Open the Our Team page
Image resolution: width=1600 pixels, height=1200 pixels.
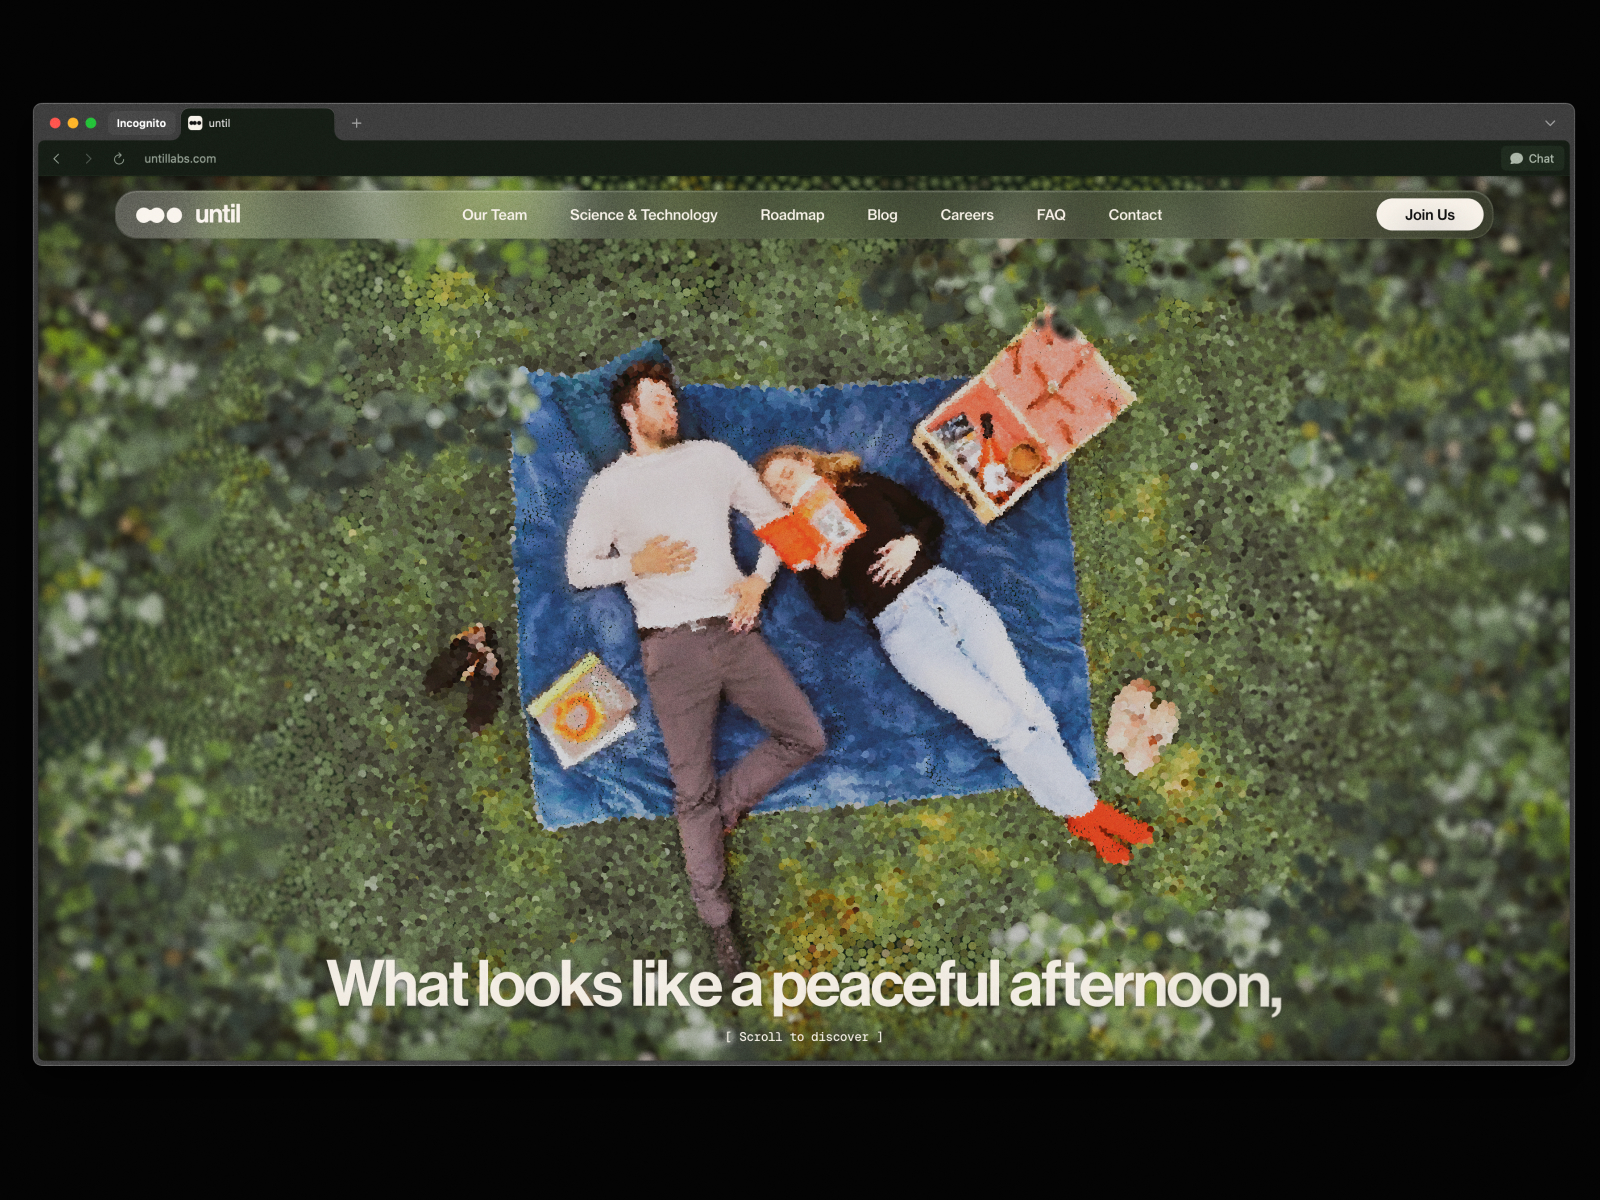click(494, 215)
